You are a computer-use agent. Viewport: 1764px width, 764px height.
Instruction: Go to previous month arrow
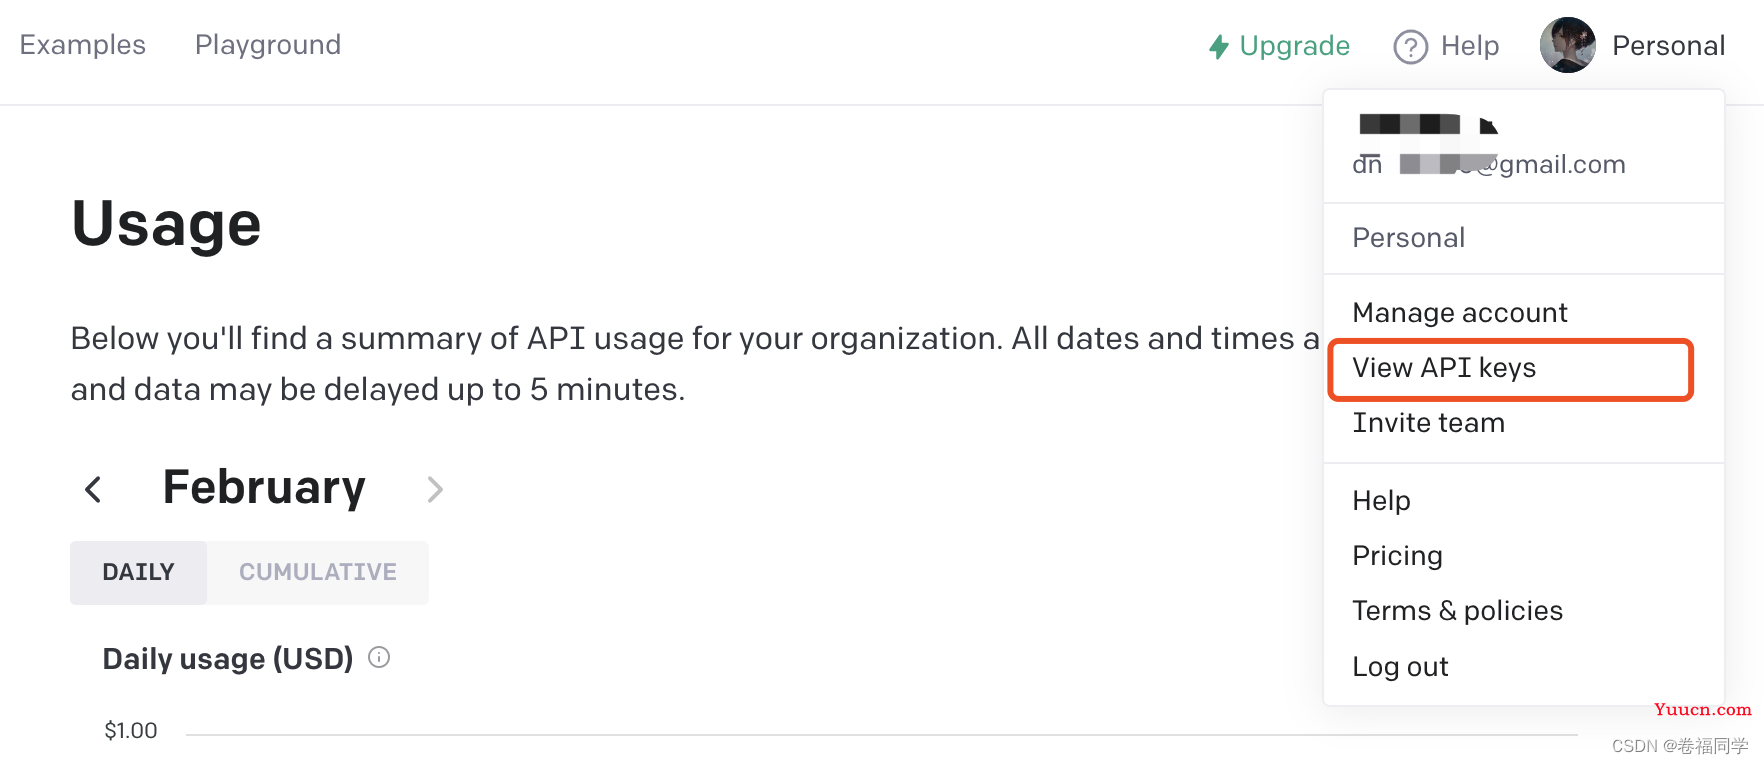click(x=93, y=489)
